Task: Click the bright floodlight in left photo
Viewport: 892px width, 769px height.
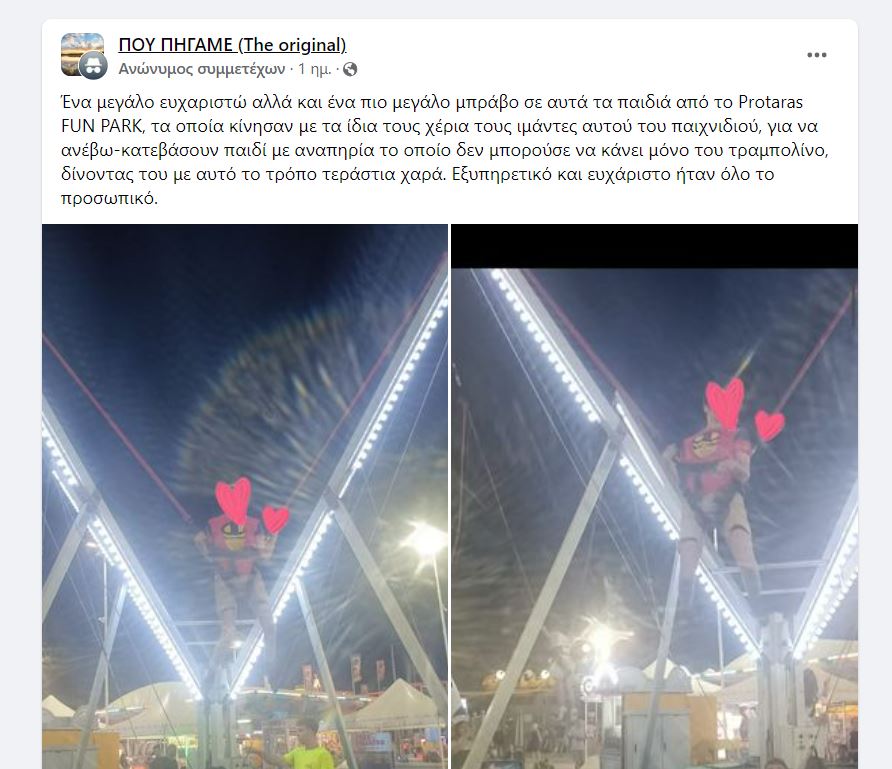Action: click(428, 540)
